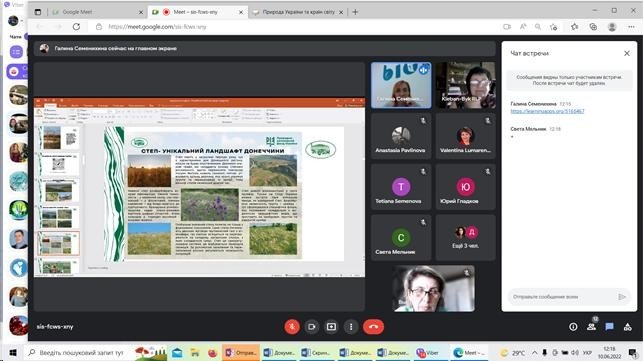Screen dimensions: 643x361
Task: Open the learningapps link in chat
Action: coord(547,111)
